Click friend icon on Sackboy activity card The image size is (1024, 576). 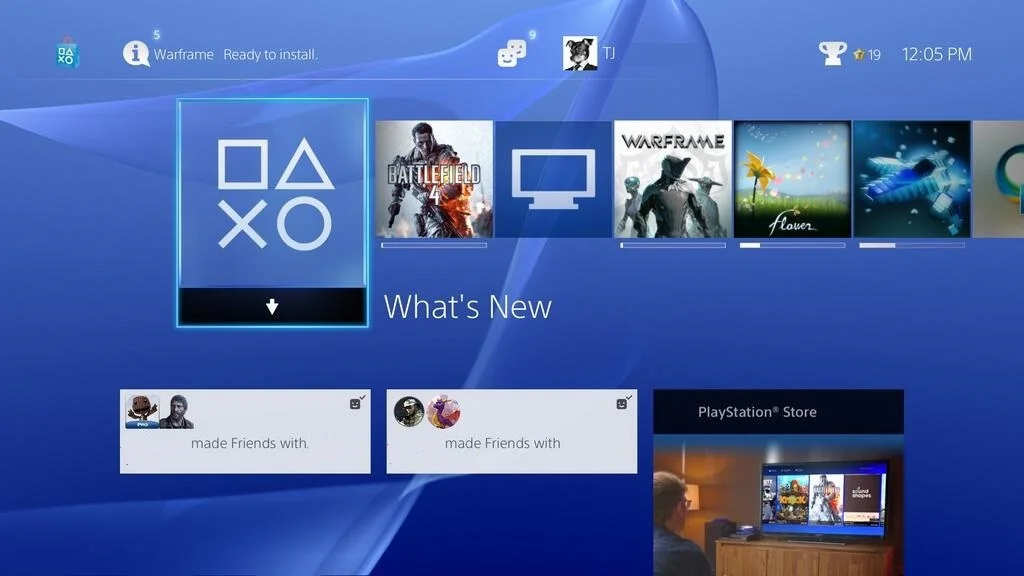(x=357, y=402)
